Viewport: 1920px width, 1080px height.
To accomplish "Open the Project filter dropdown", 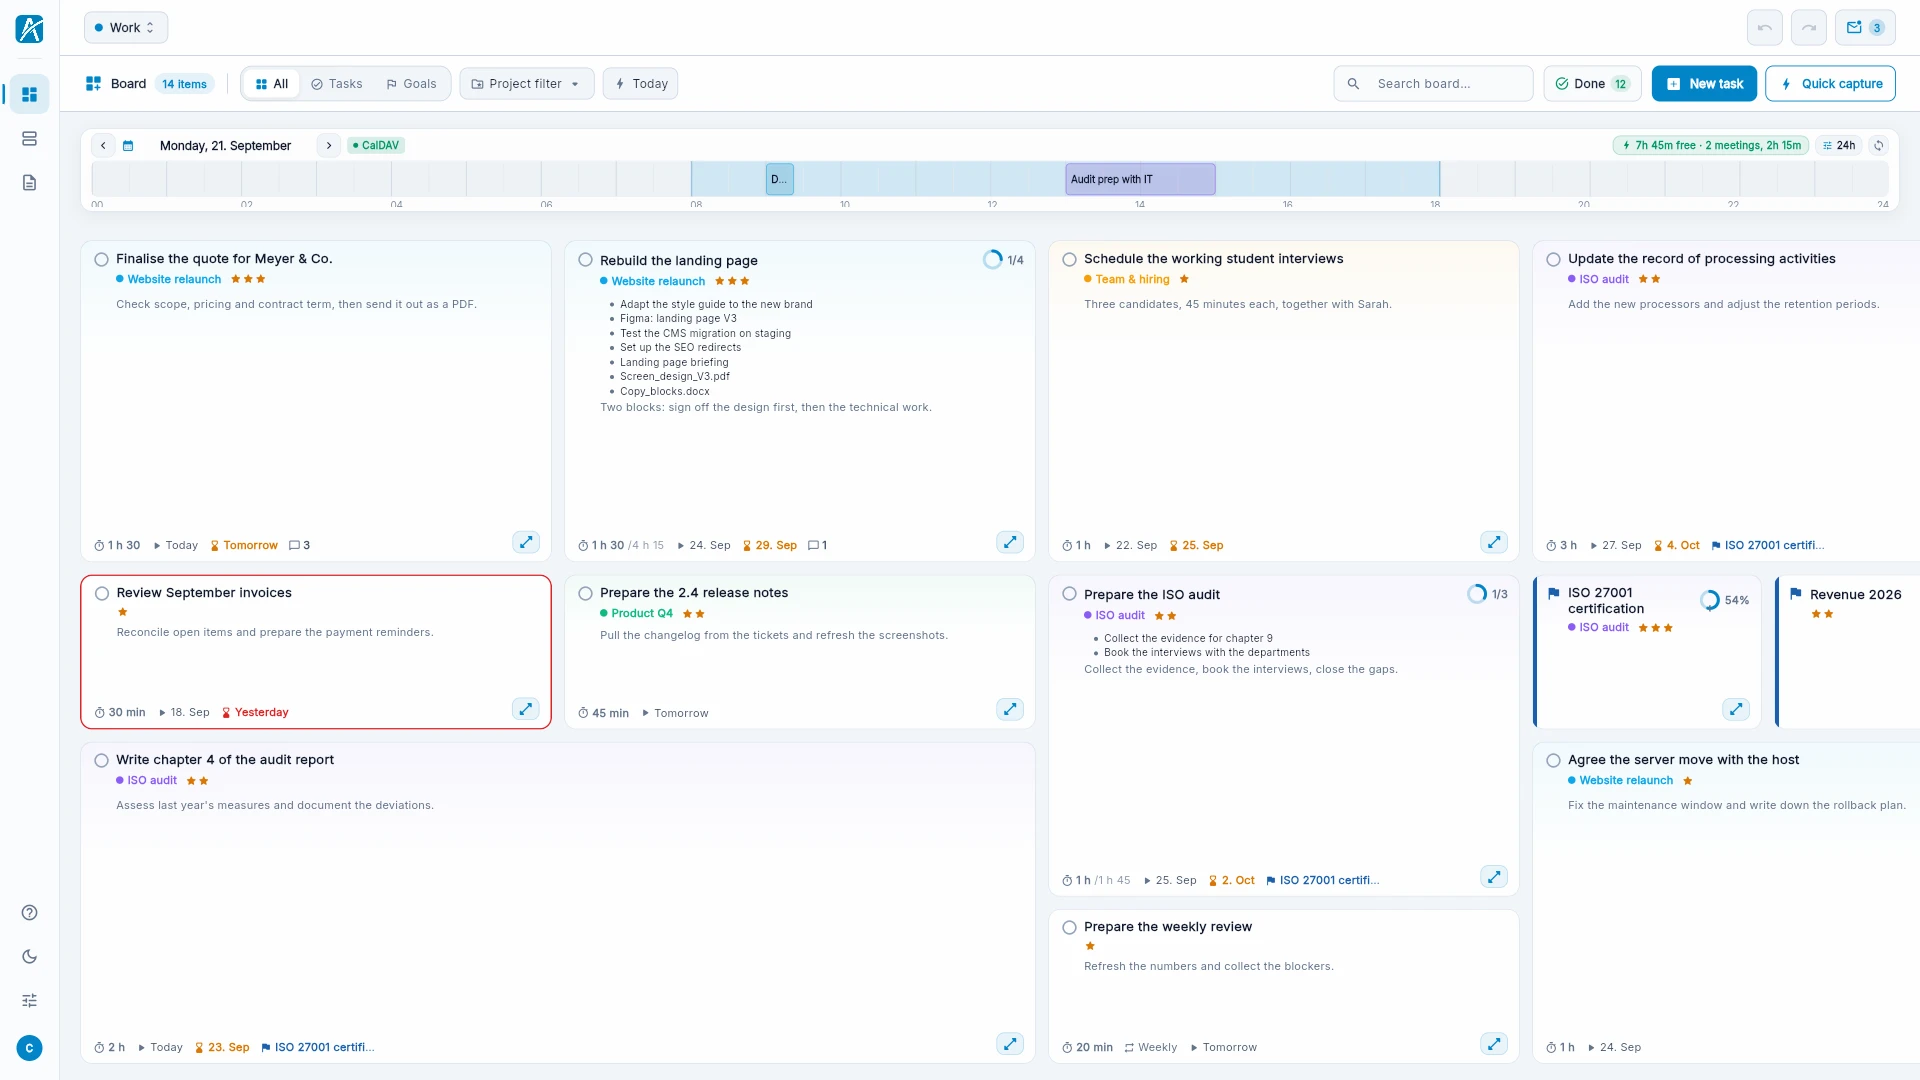I will (527, 84).
